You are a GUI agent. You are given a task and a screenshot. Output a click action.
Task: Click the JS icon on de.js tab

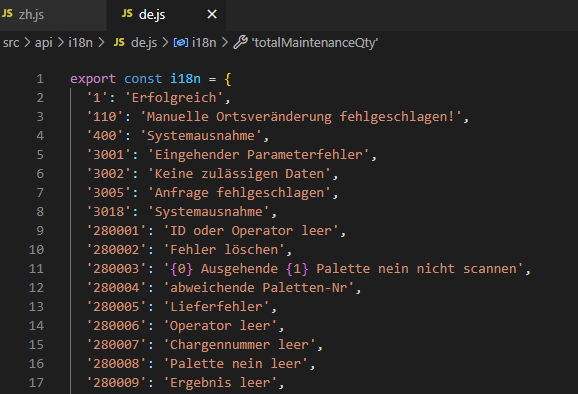[x=127, y=14]
